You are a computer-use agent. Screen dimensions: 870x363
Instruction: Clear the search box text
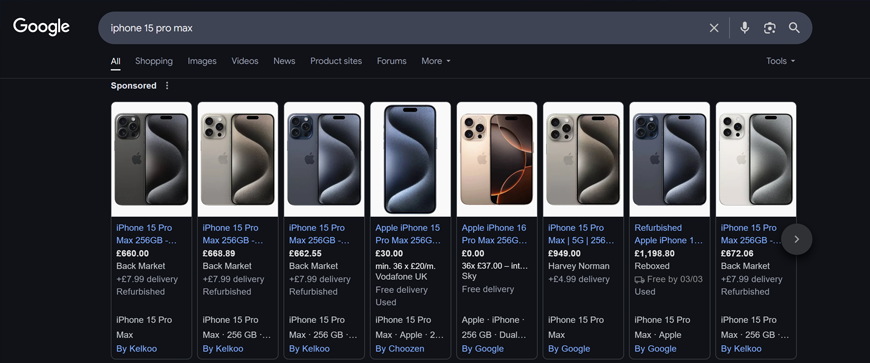[714, 28]
